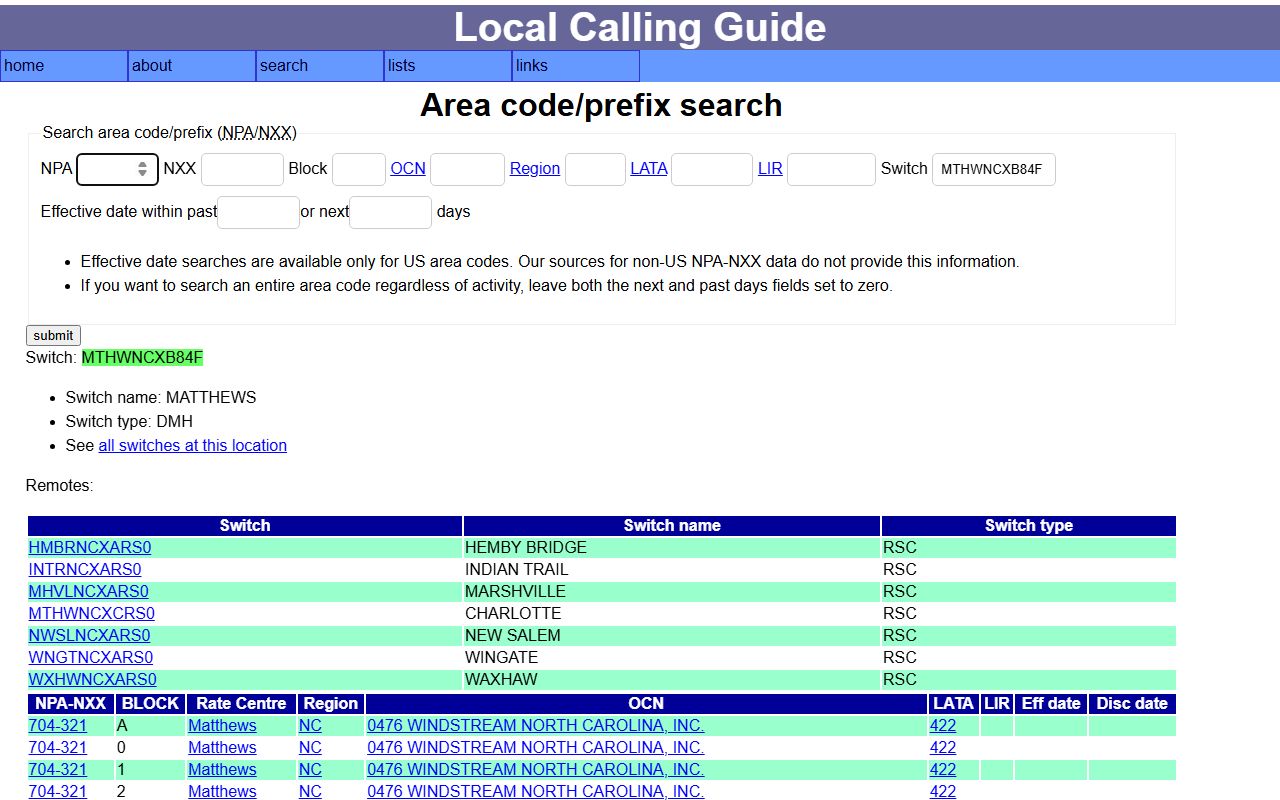Click the highlighted MTHWNCXB84F switch code
This screenshot has height=800, width=1280.
[142, 358]
